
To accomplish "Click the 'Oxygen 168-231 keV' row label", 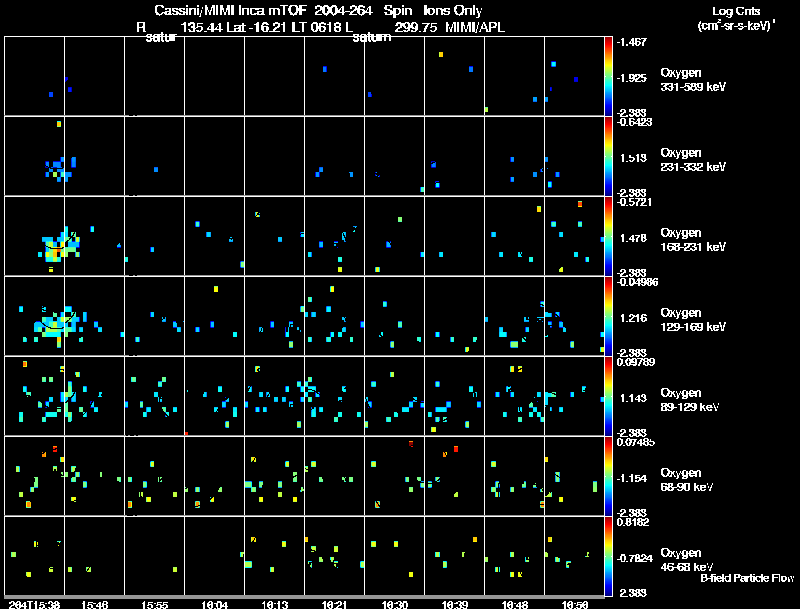I will pos(693,240).
